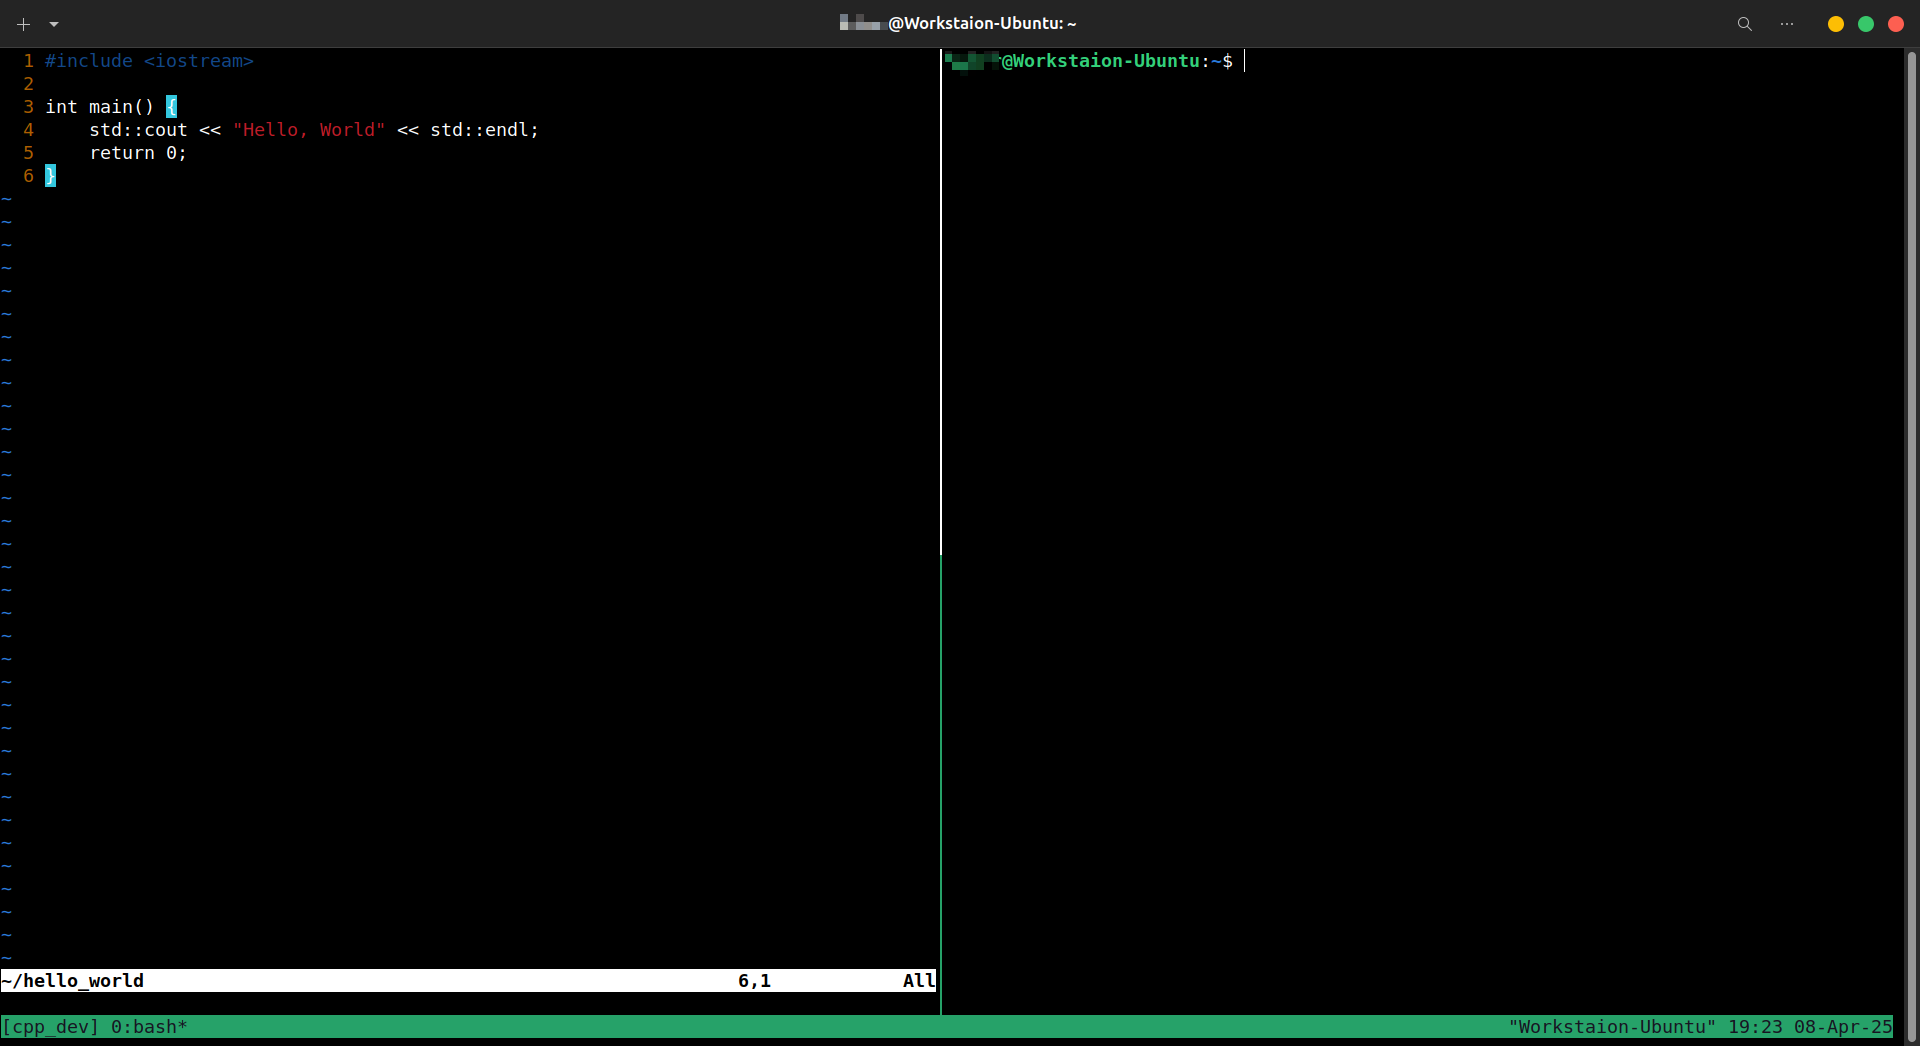The width and height of the screenshot is (1920, 1046).
Task: Click line number 1 in the vim gutter
Action: 28,61
